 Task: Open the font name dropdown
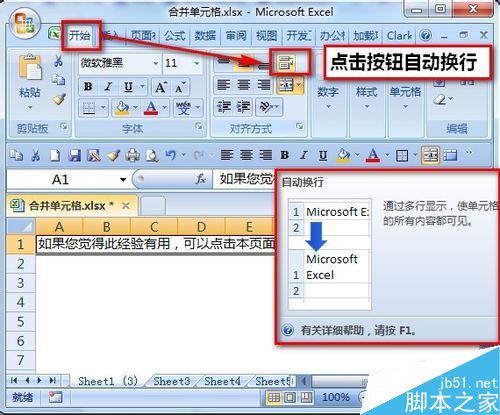point(155,63)
